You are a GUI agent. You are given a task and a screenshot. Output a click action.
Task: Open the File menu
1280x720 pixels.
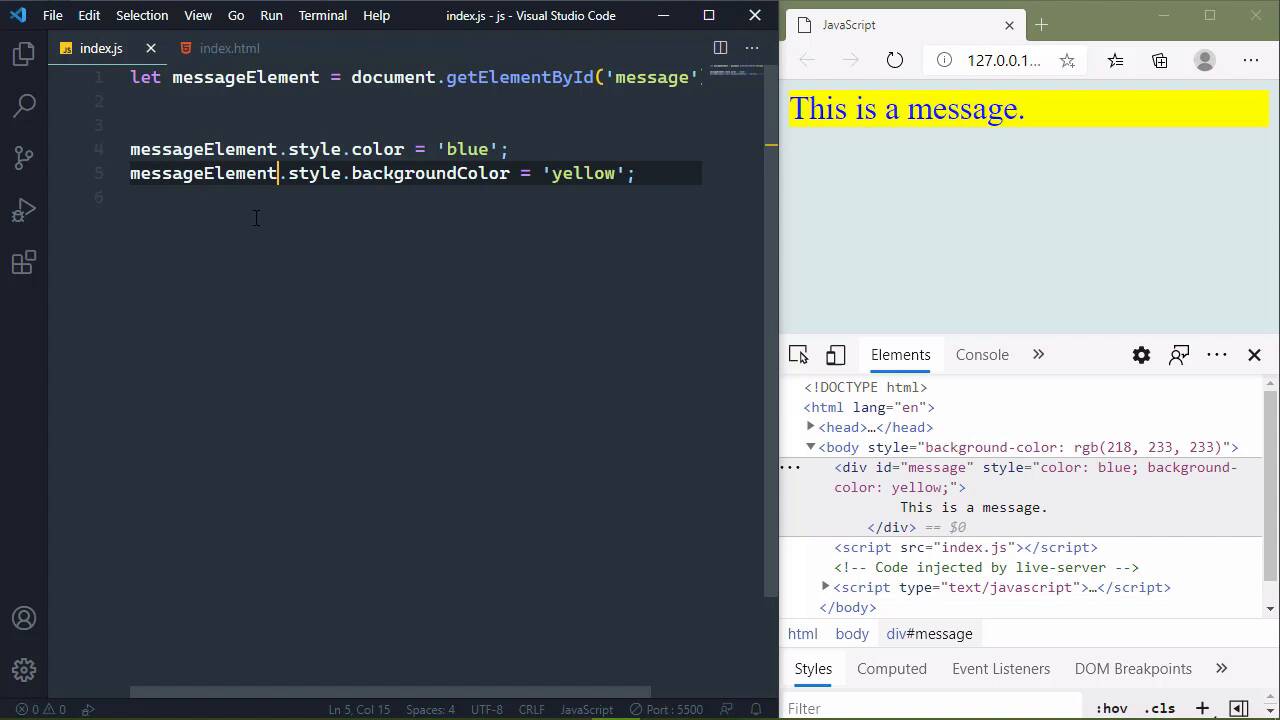pyautogui.click(x=53, y=15)
